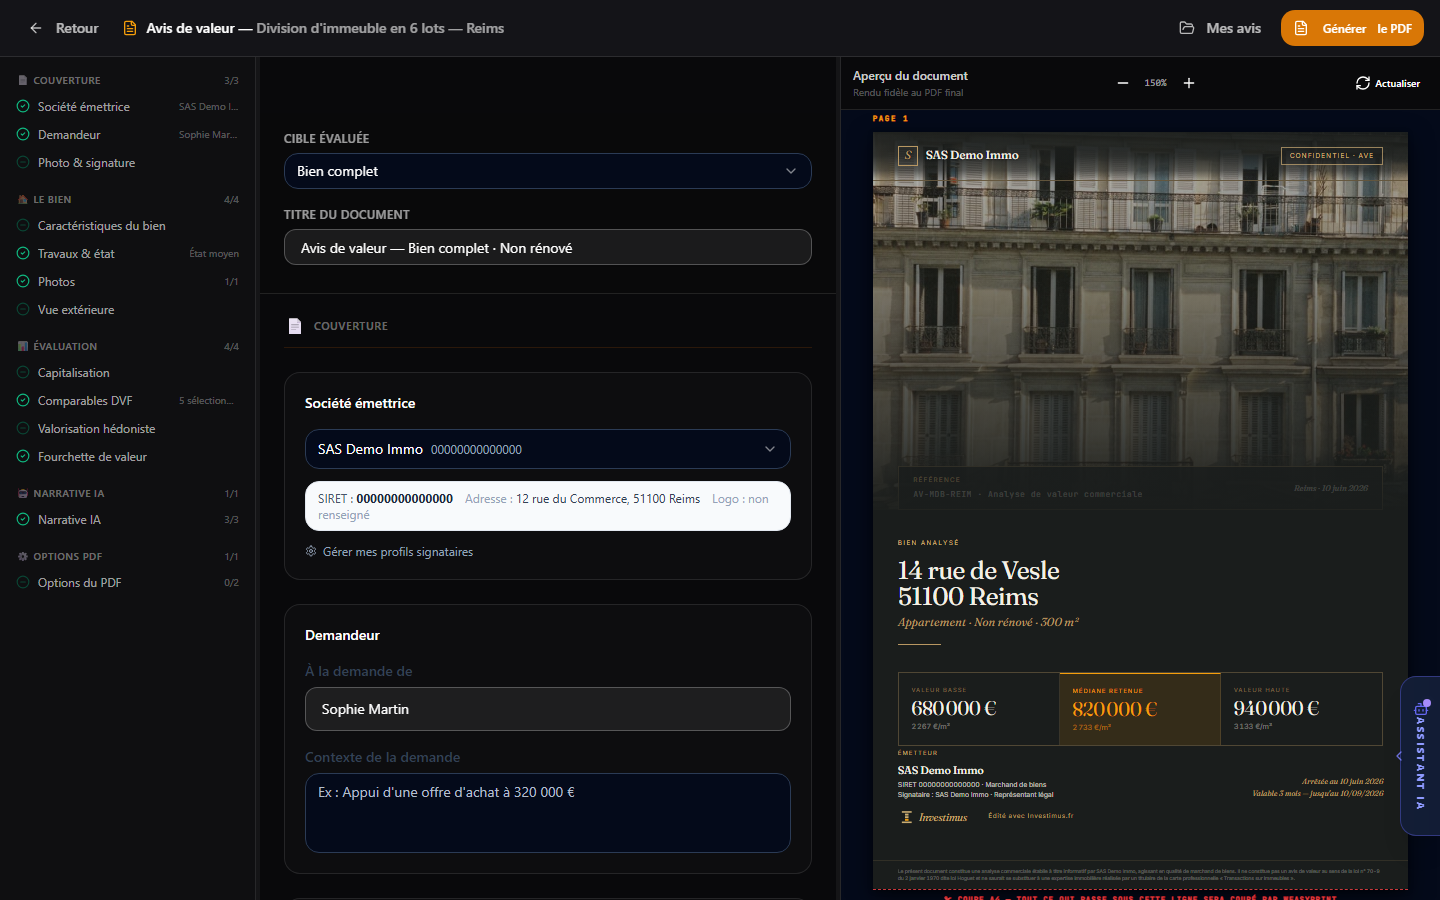This screenshot has height=900, width=1440.
Task: Click the Valeur basse 680 000 € box
Action: point(979,709)
